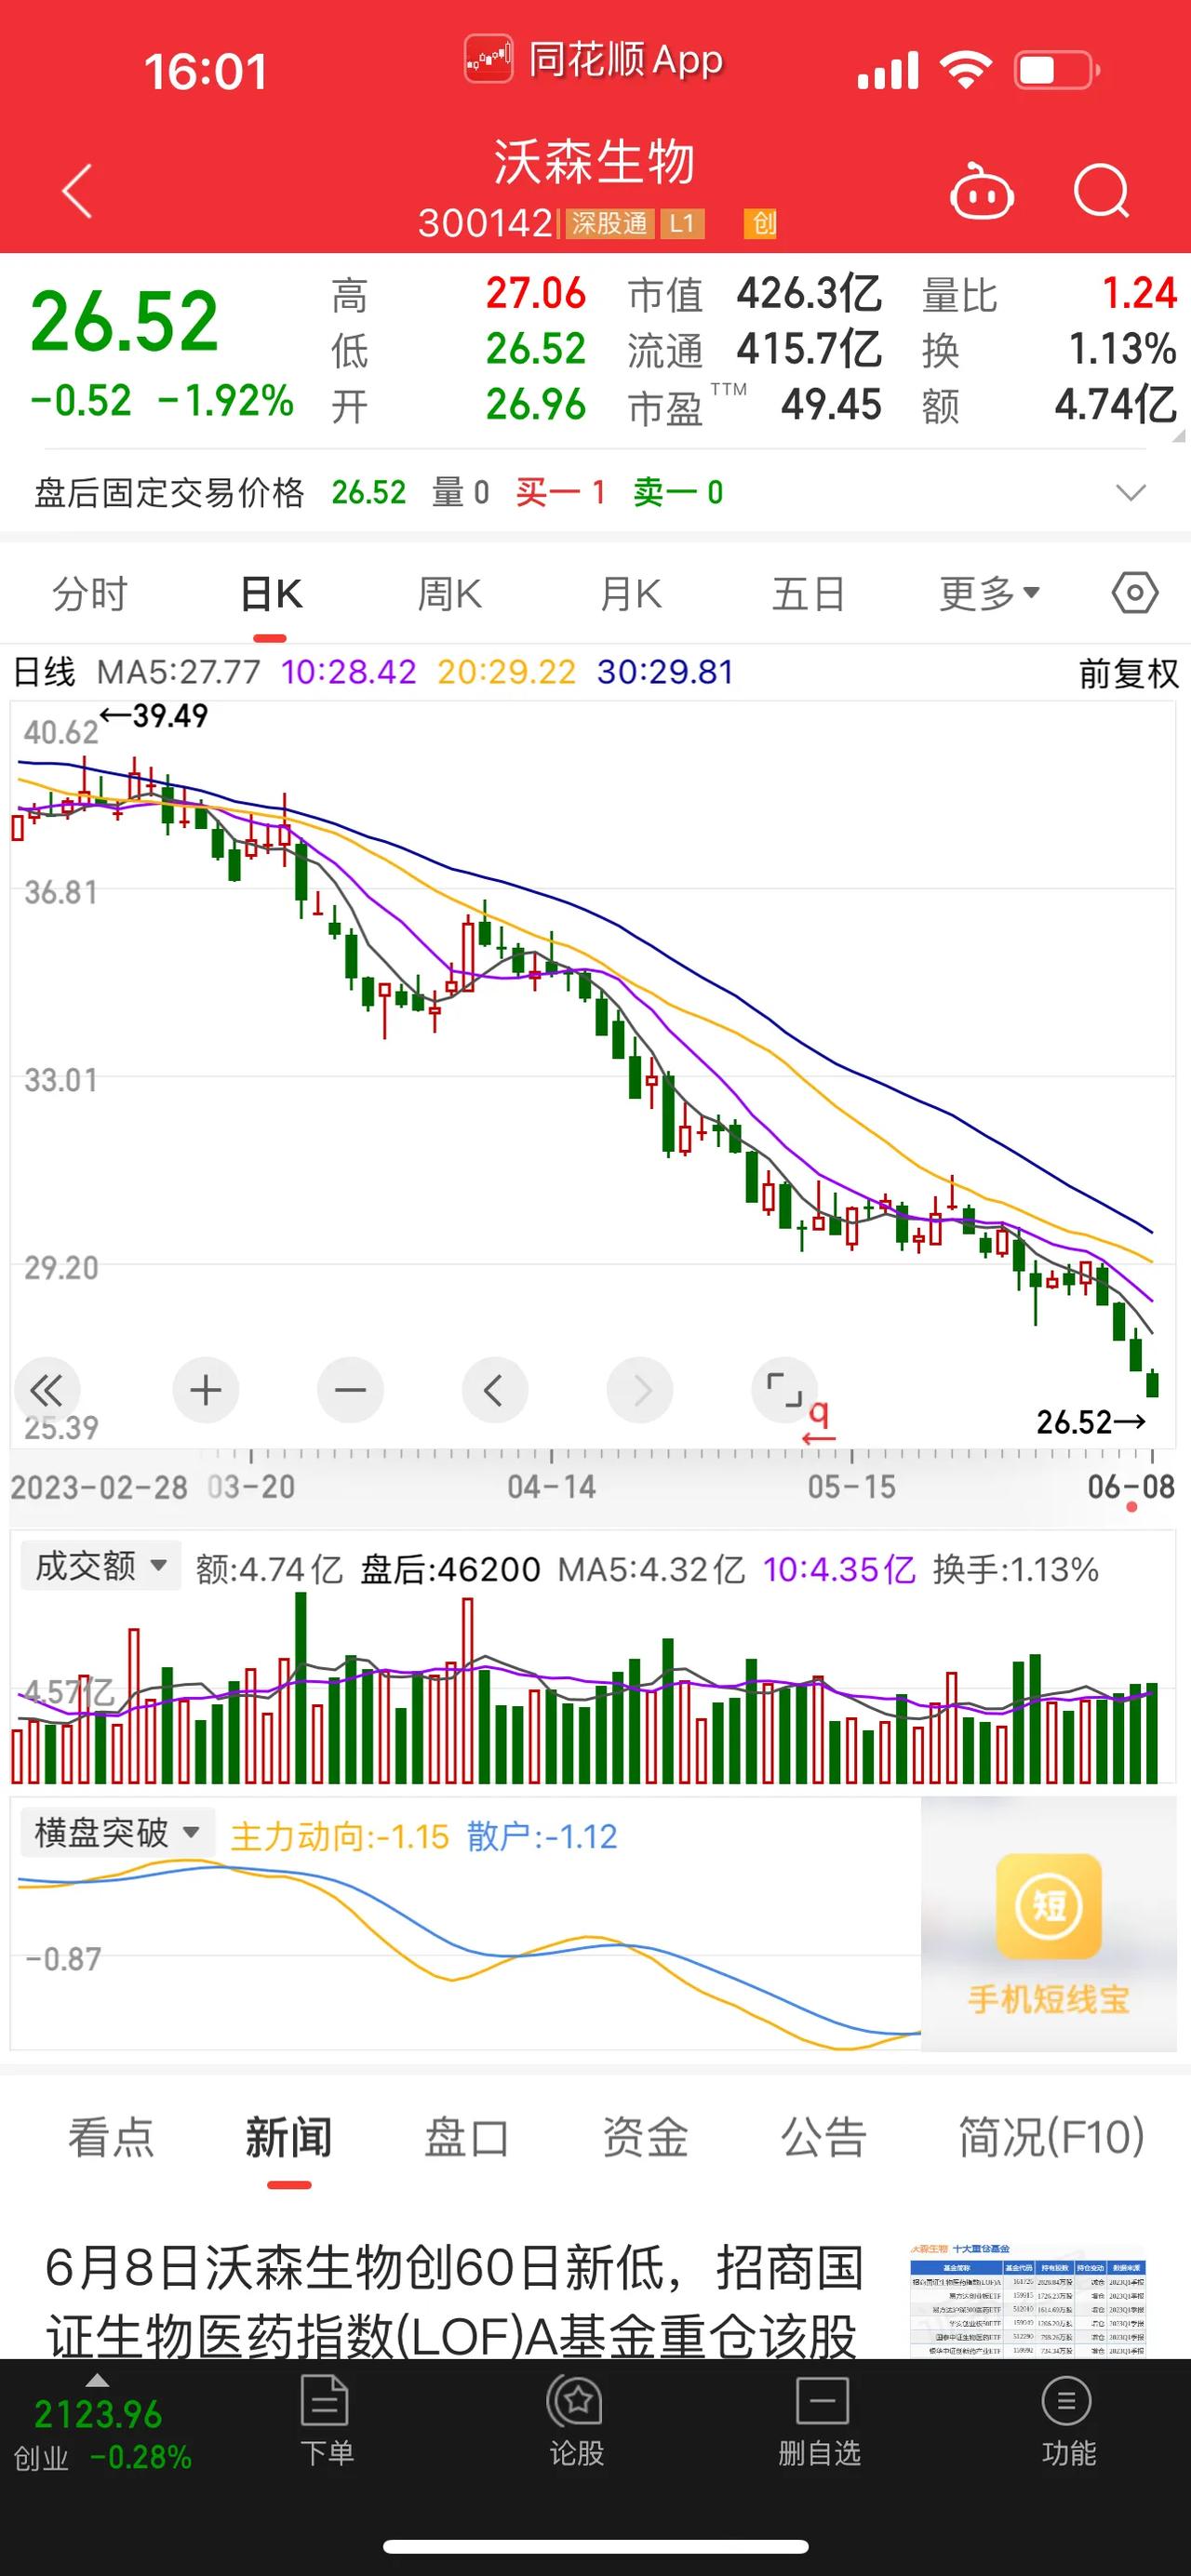
Task: Zoom out chart with minus button
Action: point(350,1390)
